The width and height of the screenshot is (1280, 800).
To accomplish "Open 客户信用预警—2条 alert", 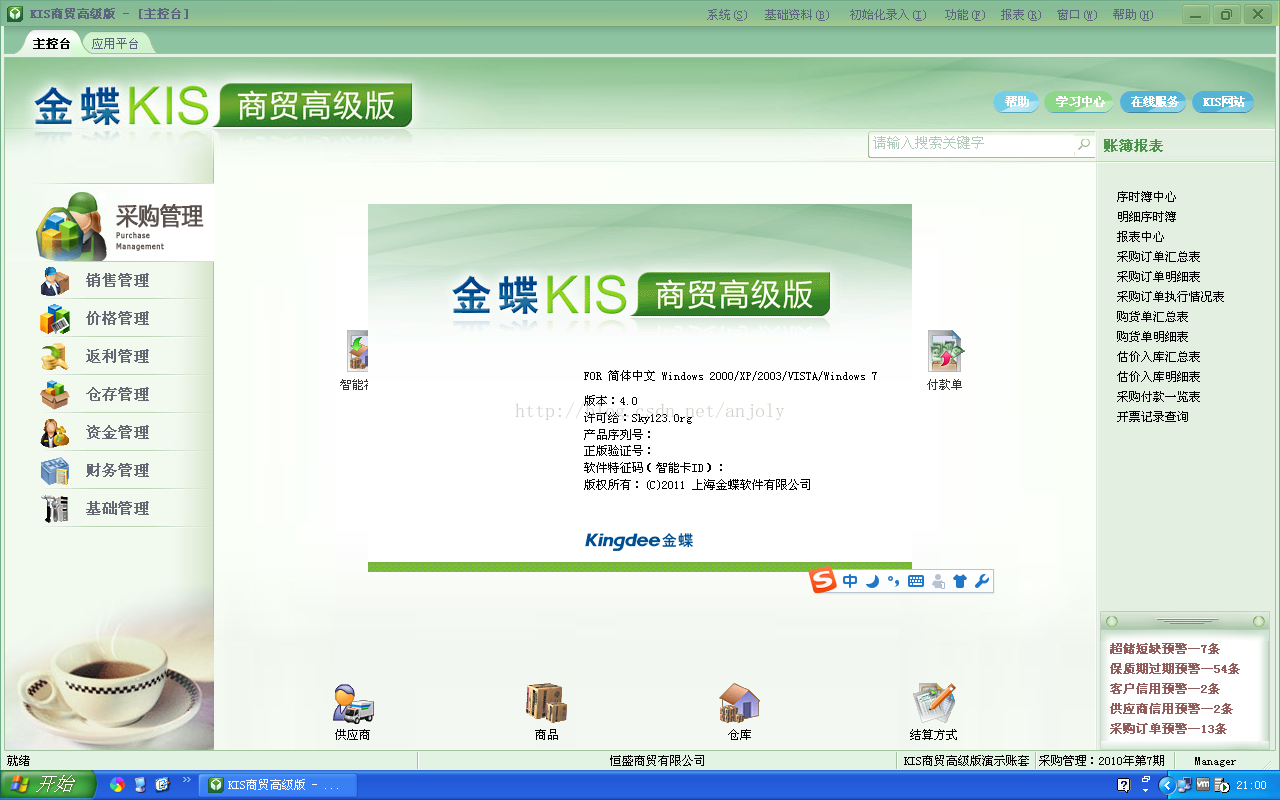I will click(1164, 689).
